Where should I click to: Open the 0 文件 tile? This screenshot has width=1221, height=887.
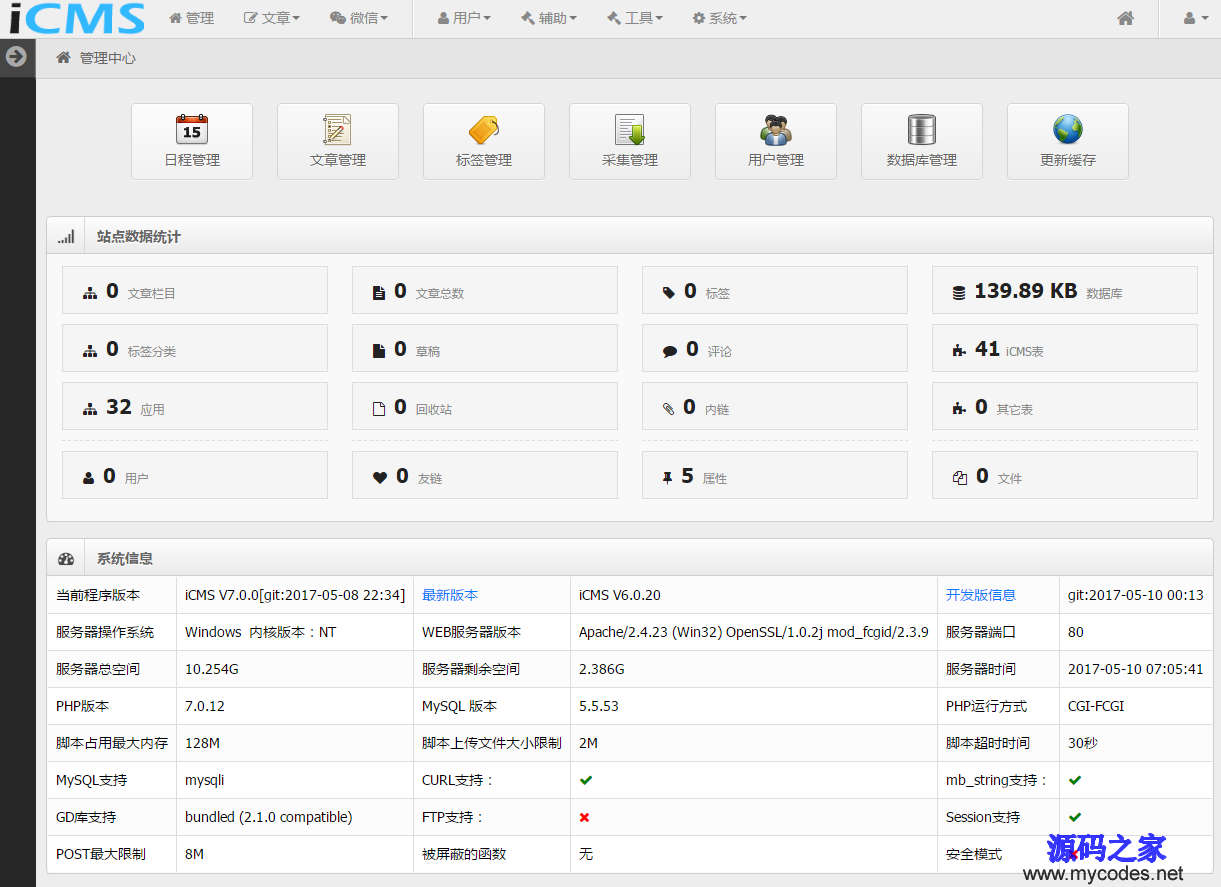pyautogui.click(x=1065, y=475)
